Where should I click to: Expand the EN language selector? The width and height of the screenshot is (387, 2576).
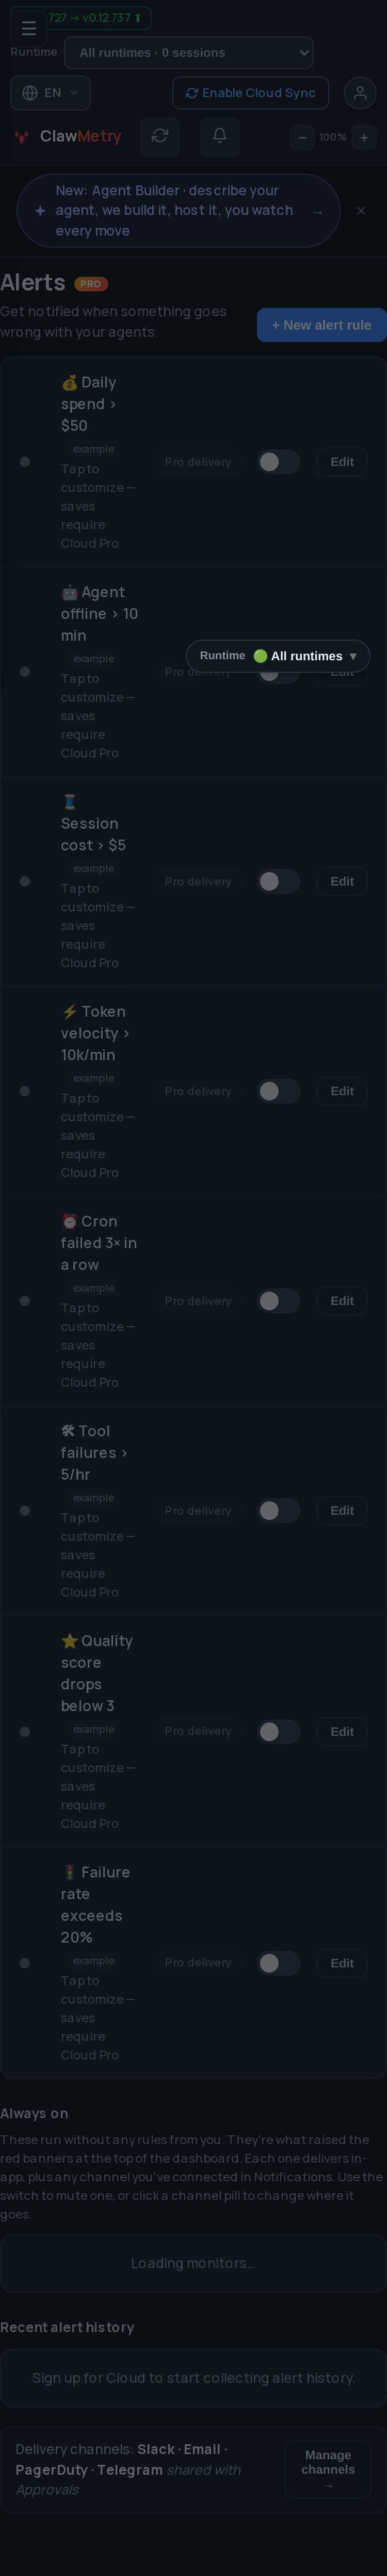[50, 93]
